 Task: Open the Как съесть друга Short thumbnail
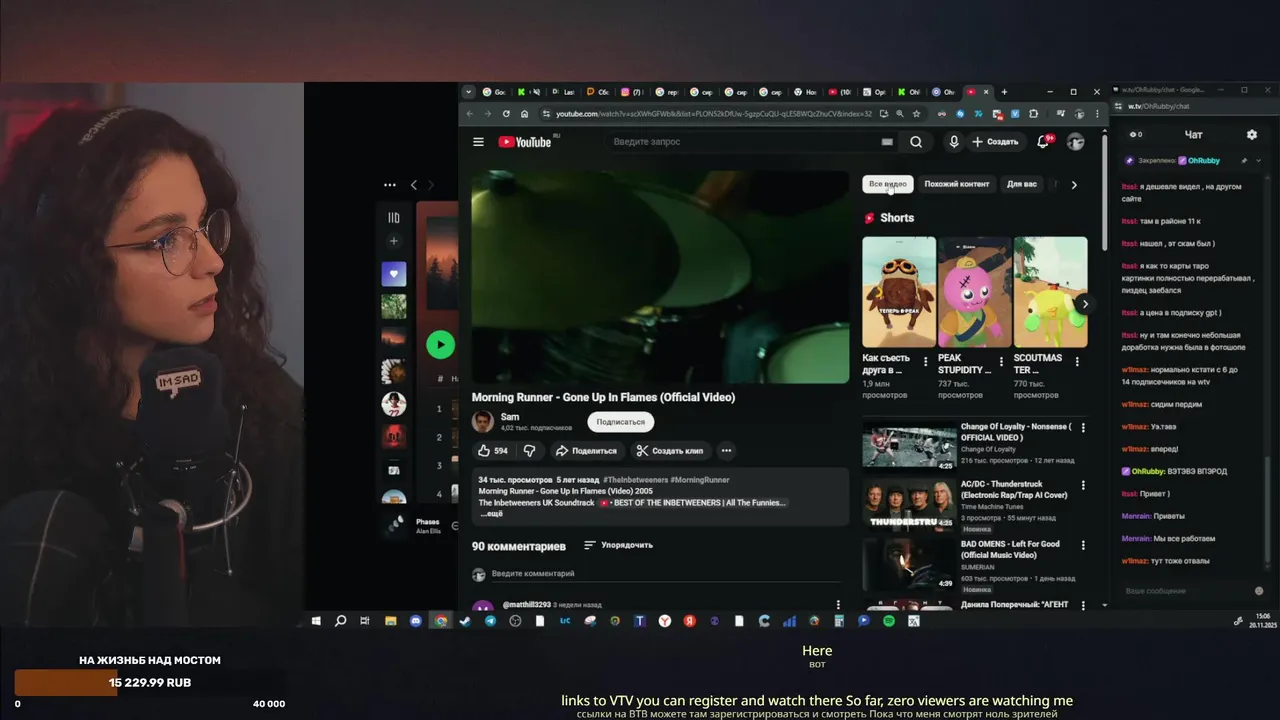(899, 292)
